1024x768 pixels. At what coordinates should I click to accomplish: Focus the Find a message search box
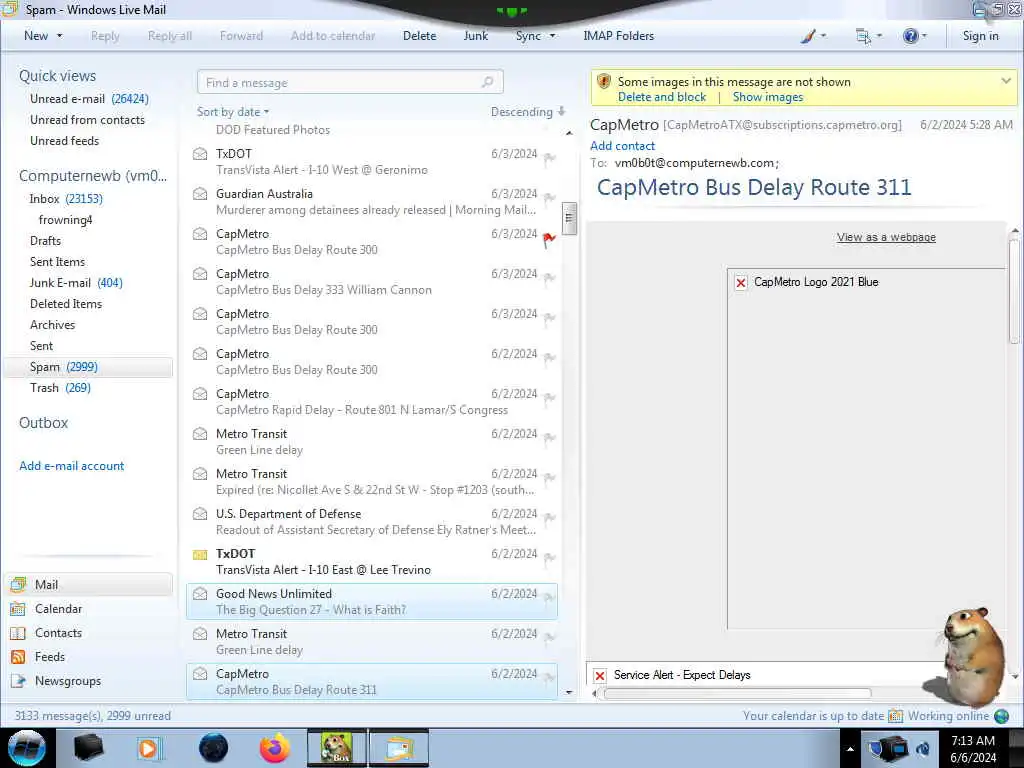point(350,82)
